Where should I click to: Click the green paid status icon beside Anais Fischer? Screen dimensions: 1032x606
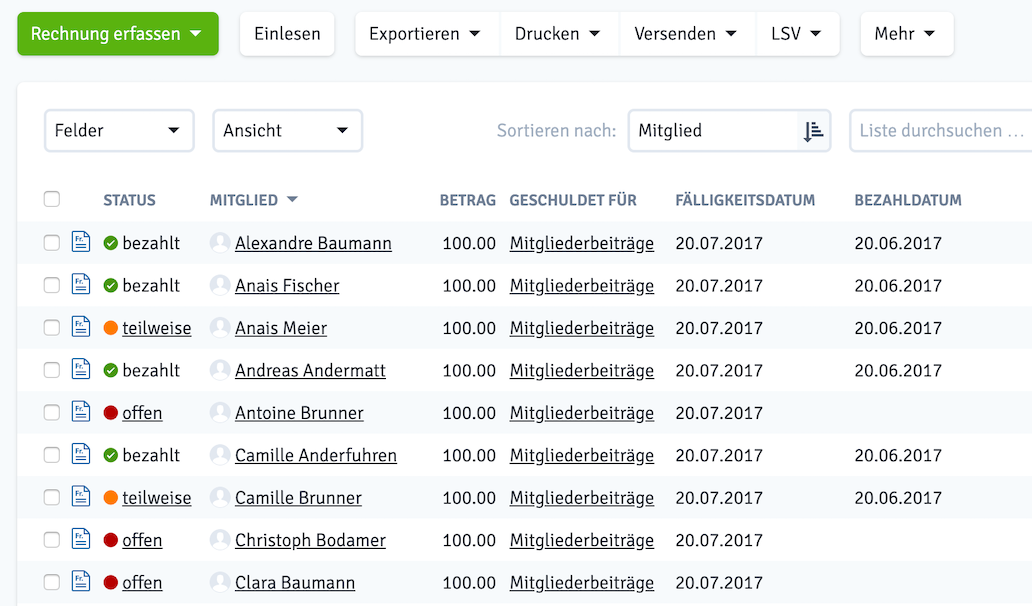(108, 284)
